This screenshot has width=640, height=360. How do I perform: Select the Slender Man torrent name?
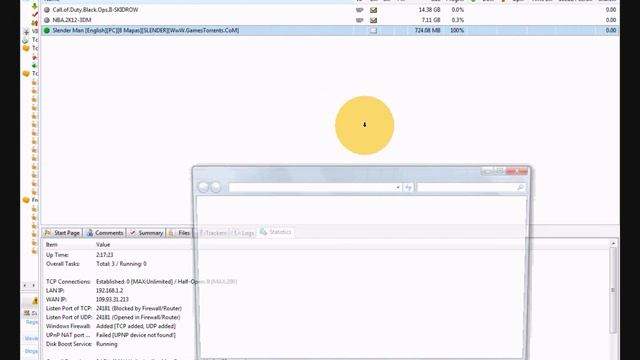pos(146,30)
